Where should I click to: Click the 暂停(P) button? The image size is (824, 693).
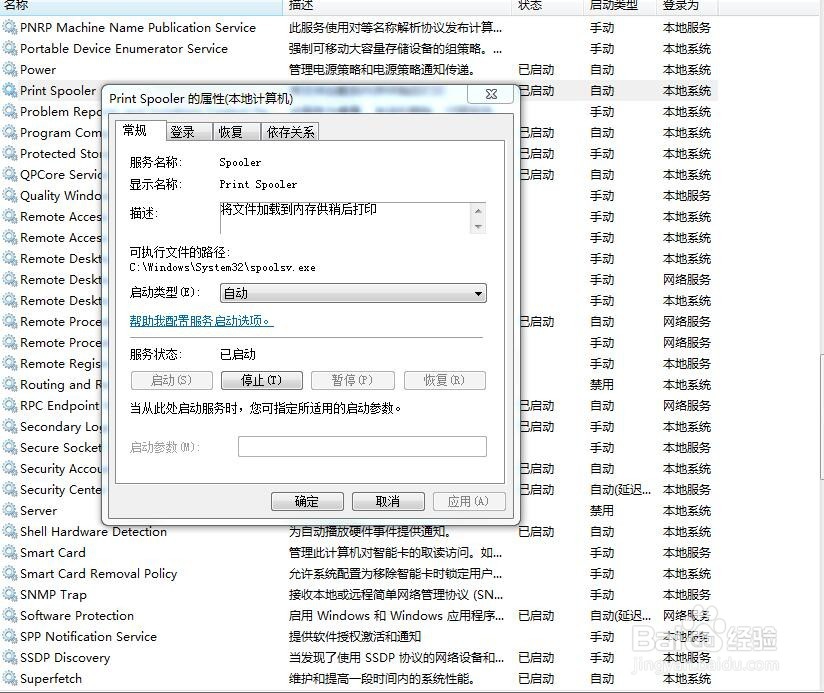click(352, 380)
